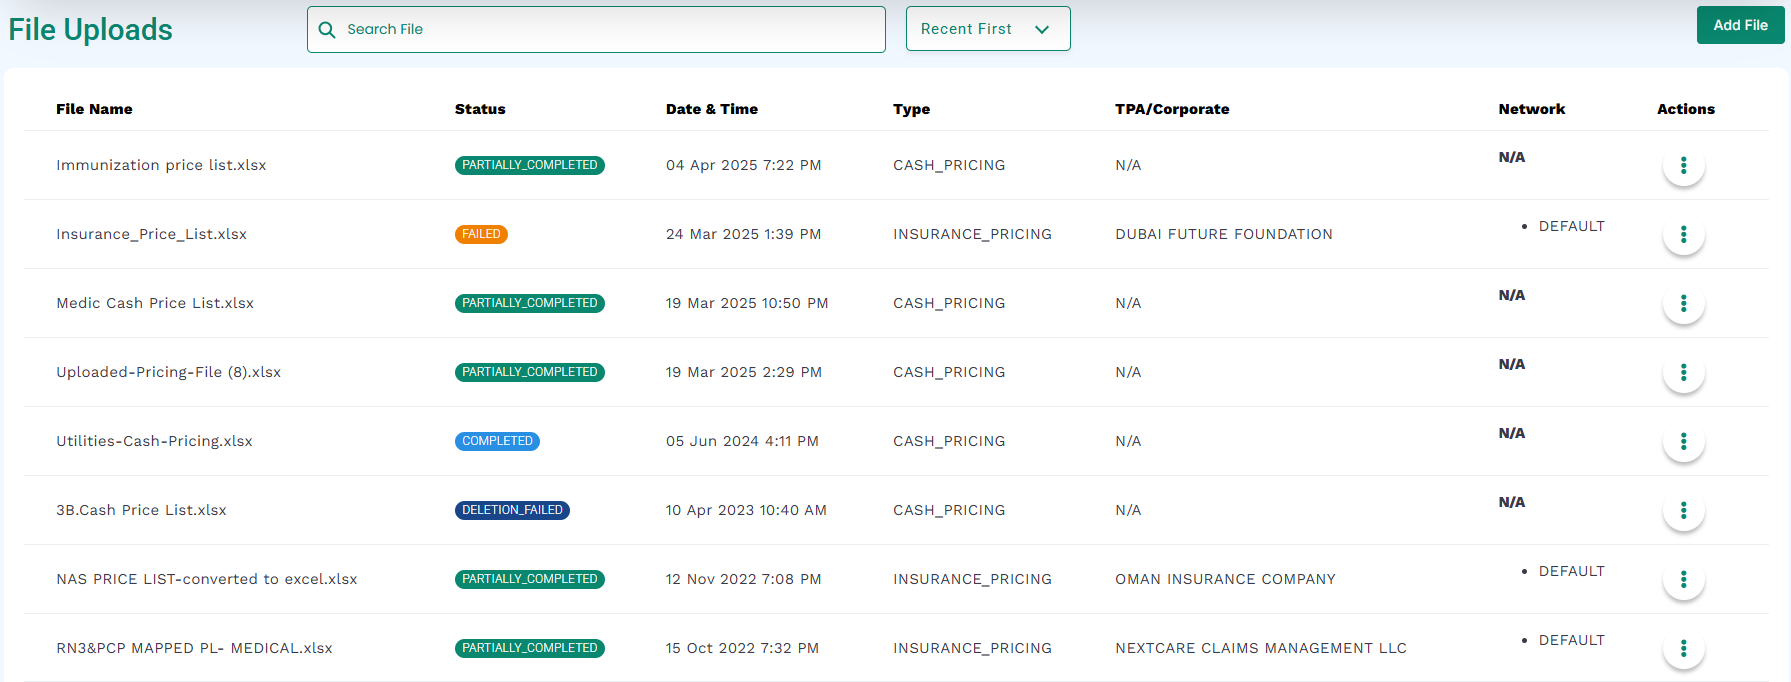Screen dimensions: 1791x682
Task: Click the Date & Time column header
Action: 712,109
